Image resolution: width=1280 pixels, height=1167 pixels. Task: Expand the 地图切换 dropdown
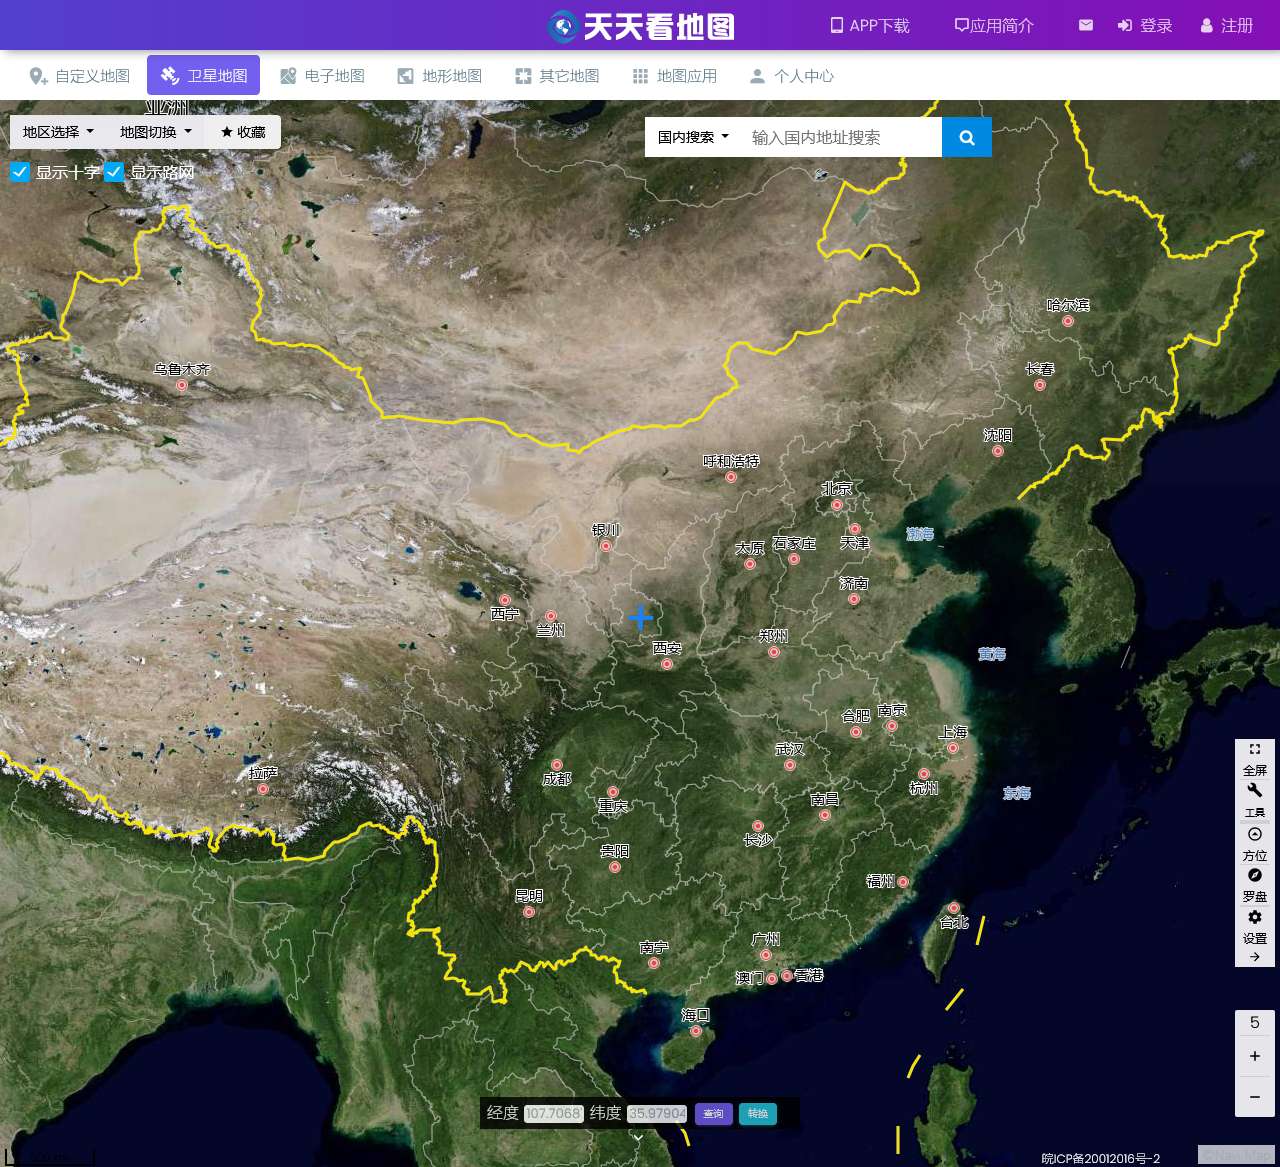tap(155, 132)
